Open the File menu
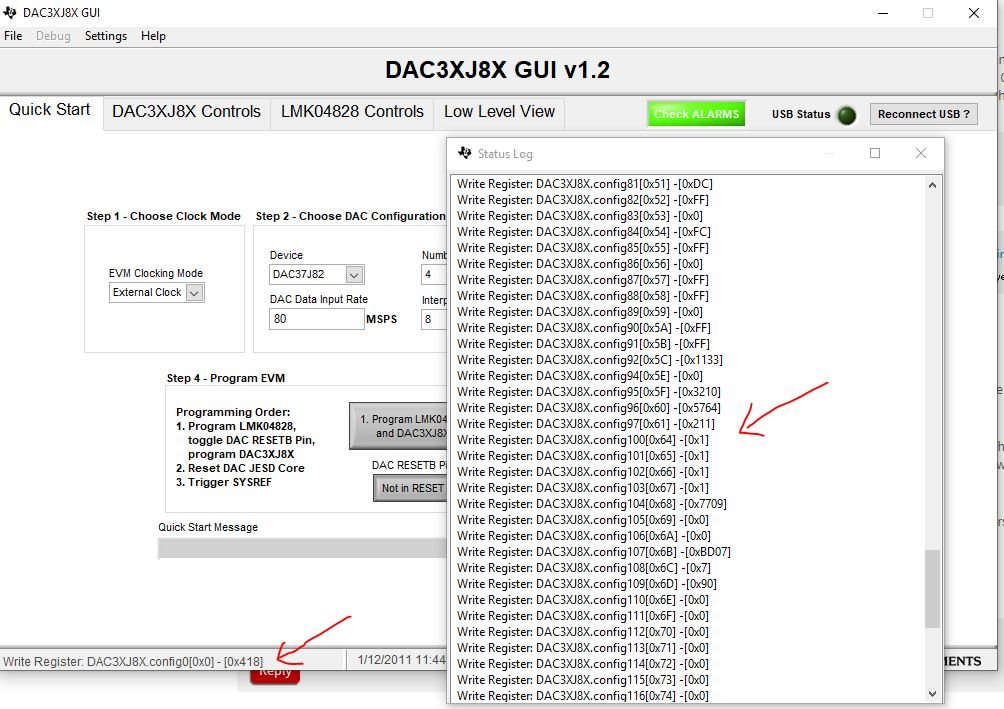 pos(13,36)
